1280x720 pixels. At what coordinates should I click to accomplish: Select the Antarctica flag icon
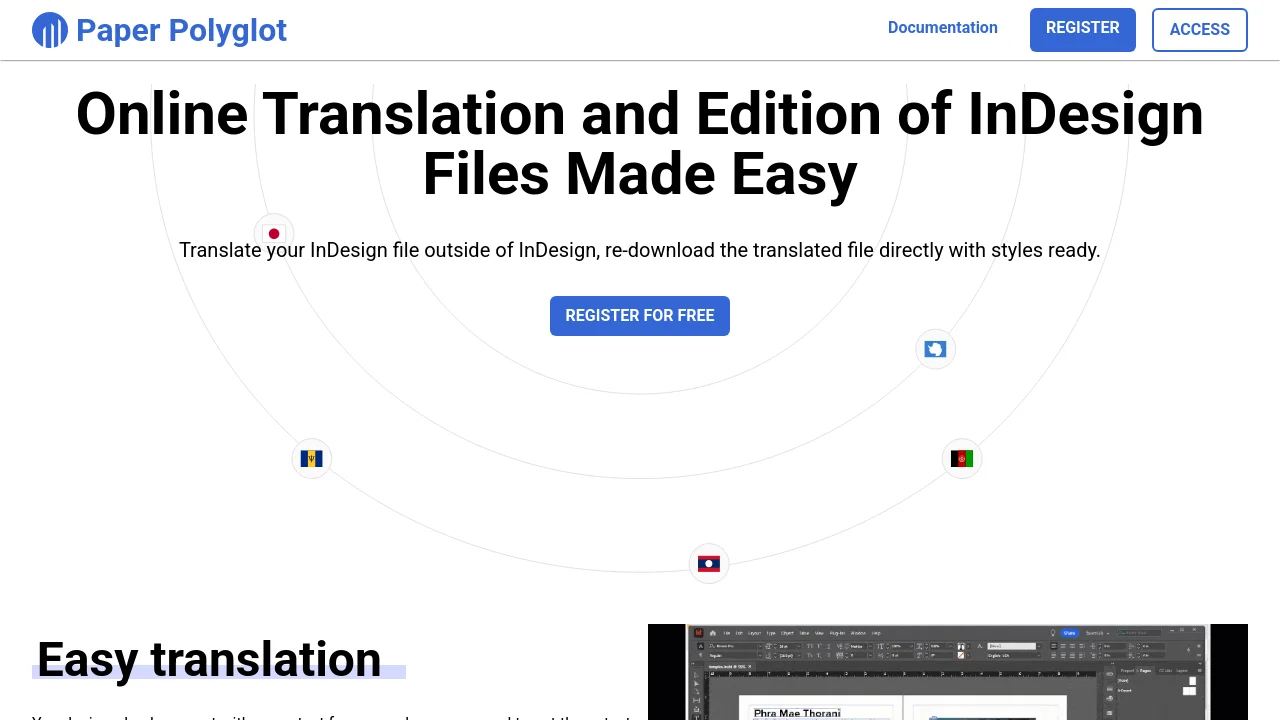click(x=936, y=349)
